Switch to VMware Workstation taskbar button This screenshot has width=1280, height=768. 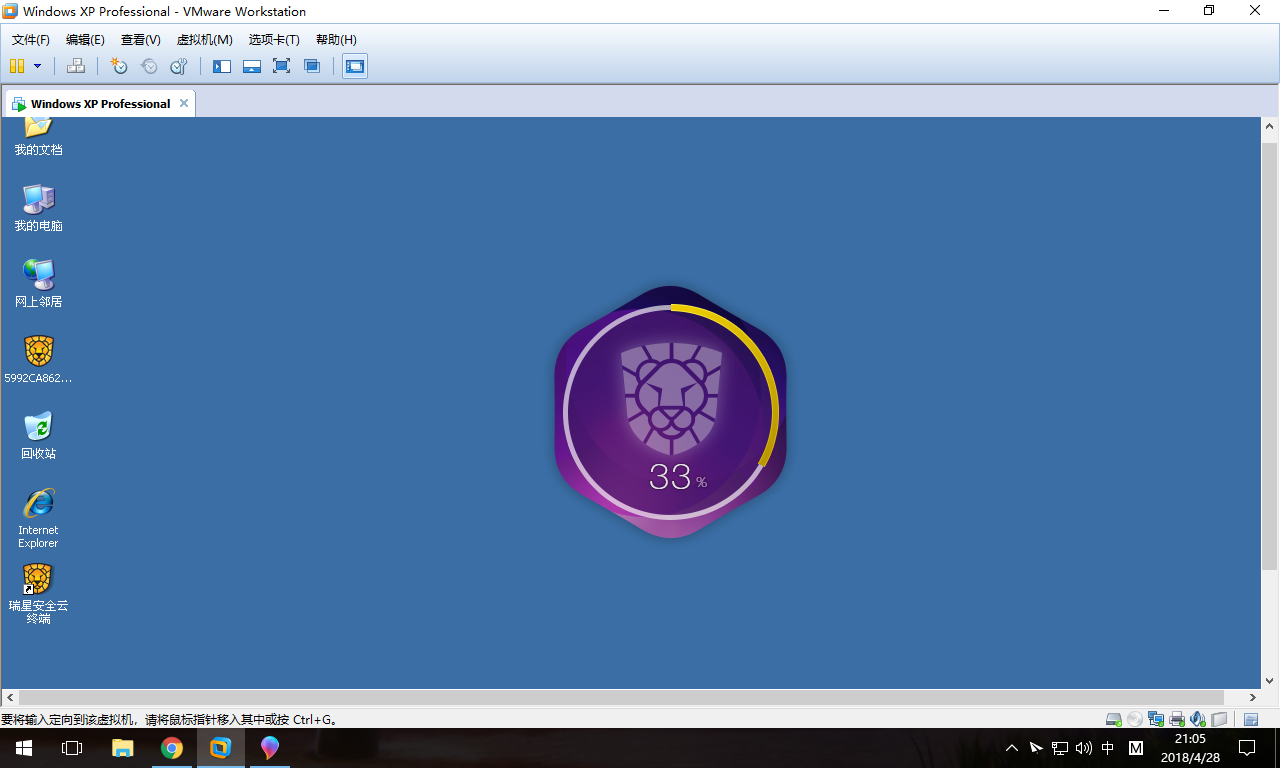(220, 748)
